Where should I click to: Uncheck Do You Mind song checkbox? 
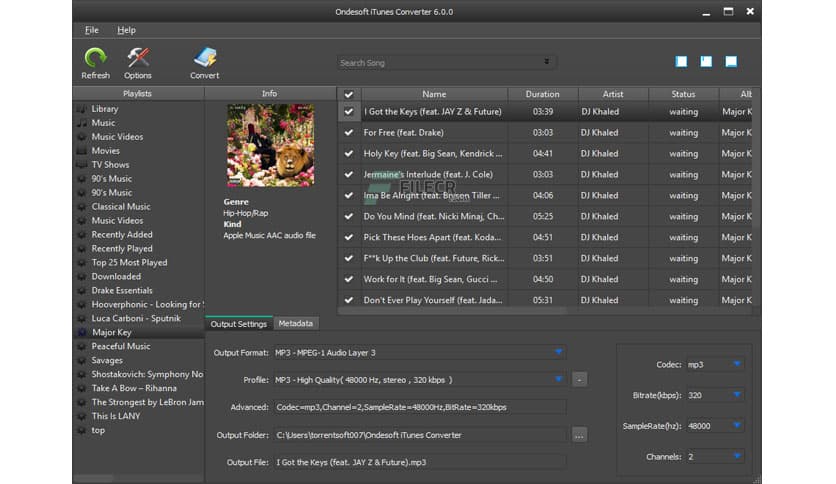[349, 216]
